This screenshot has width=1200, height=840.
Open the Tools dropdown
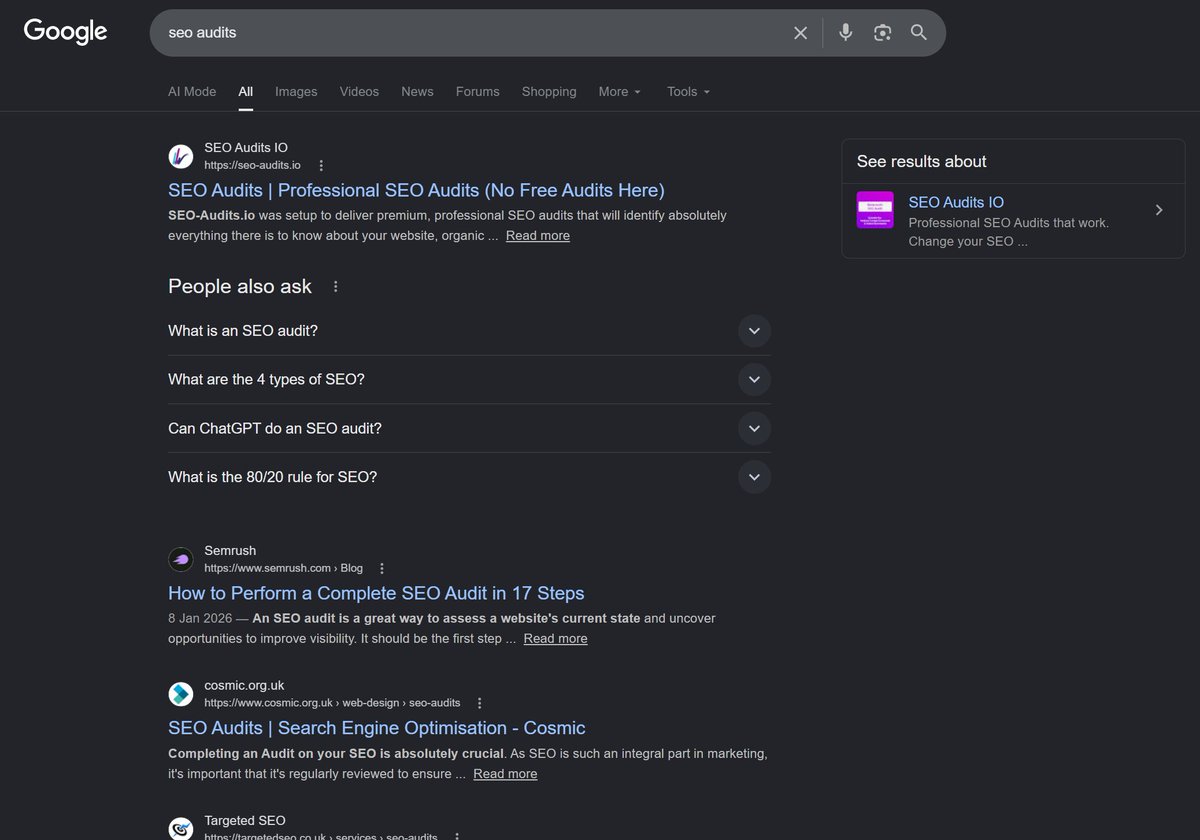(689, 92)
